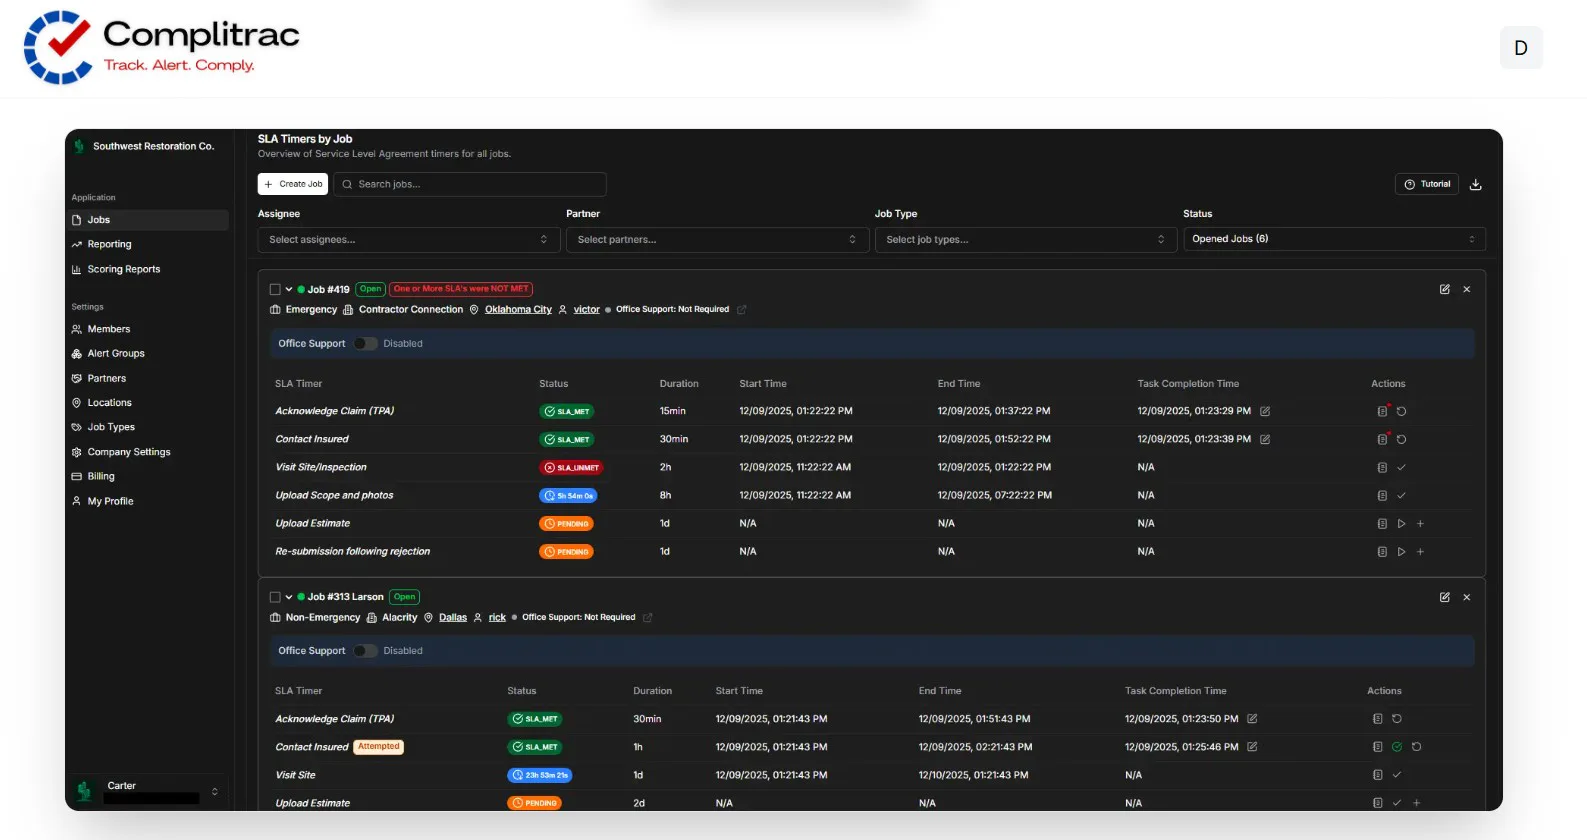Edit completion time 01:25:46 PM pencil icon

click(x=1252, y=747)
